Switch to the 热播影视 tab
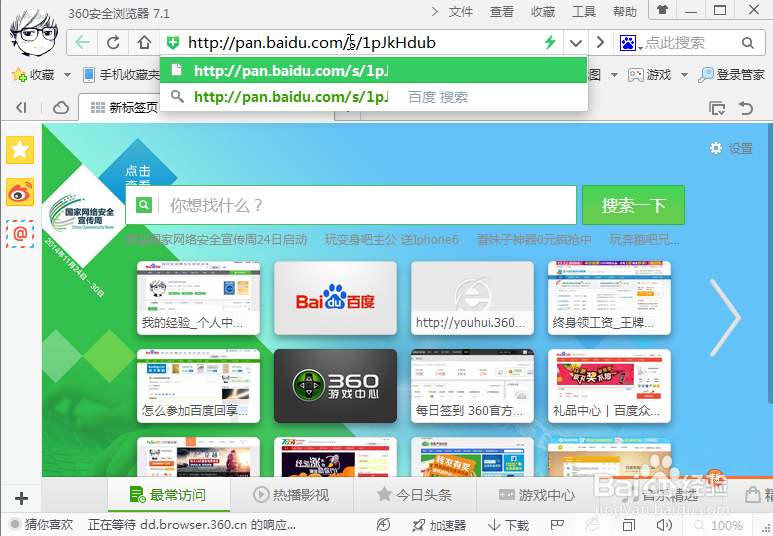This screenshot has width=773, height=536. (x=292, y=495)
